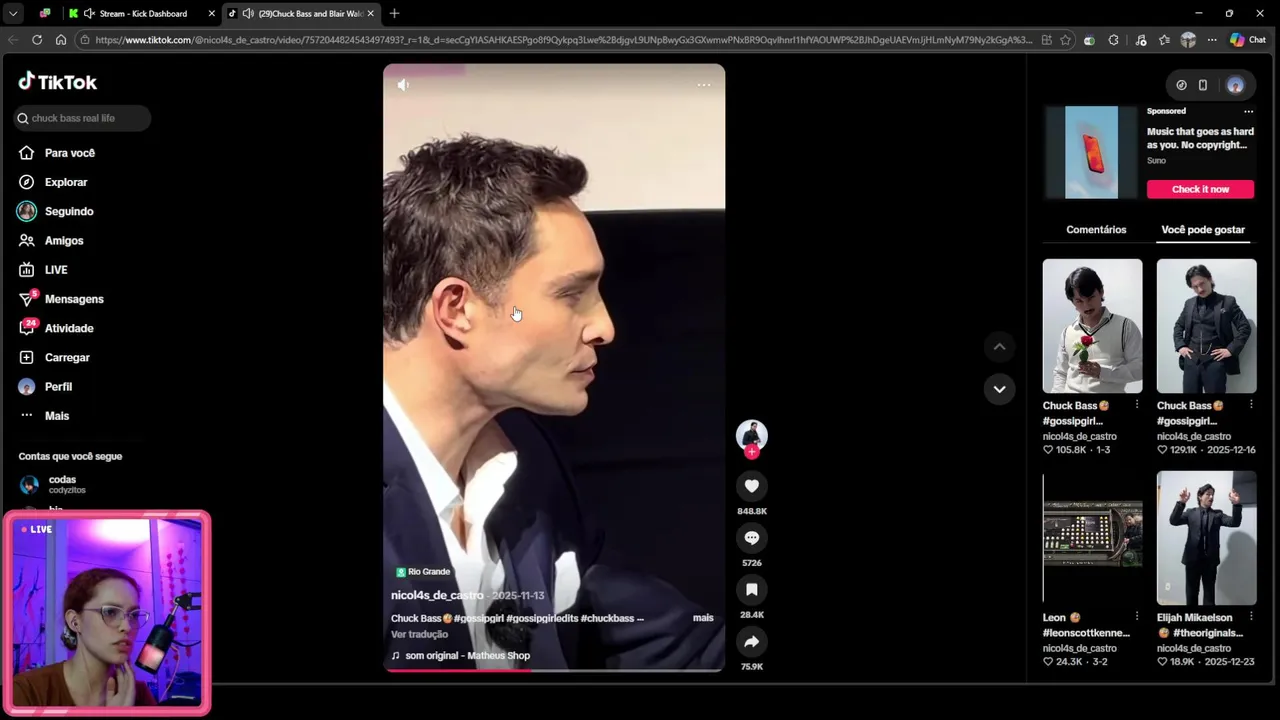Open Chuck Bass video with 129.1K likes
Viewport: 1280px width, 720px height.
tap(1206, 326)
